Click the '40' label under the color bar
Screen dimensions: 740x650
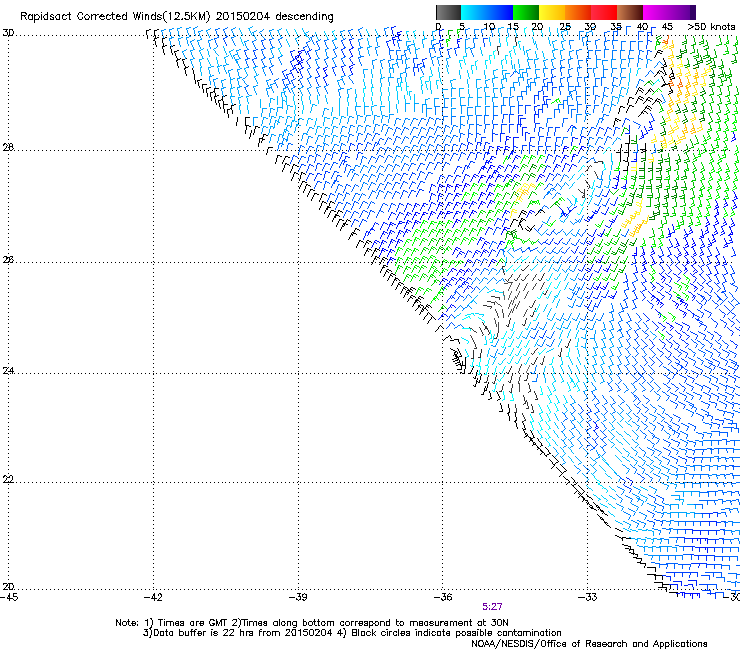[642, 27]
